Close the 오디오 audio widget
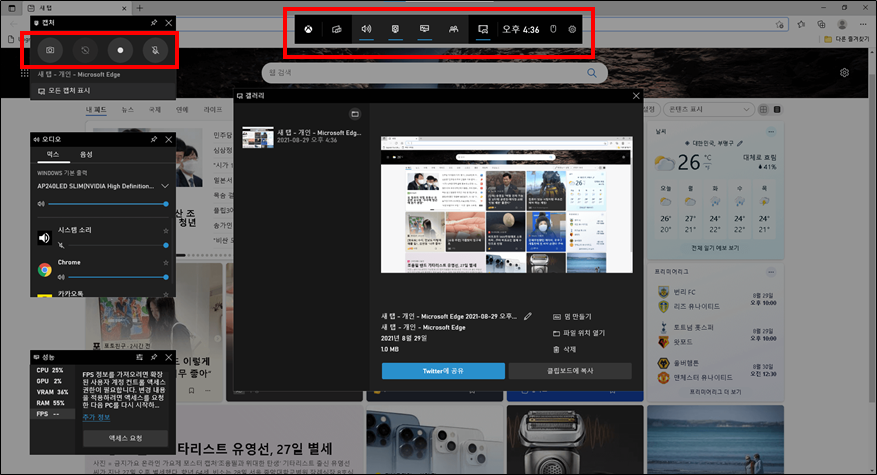877x475 pixels. pos(168,139)
